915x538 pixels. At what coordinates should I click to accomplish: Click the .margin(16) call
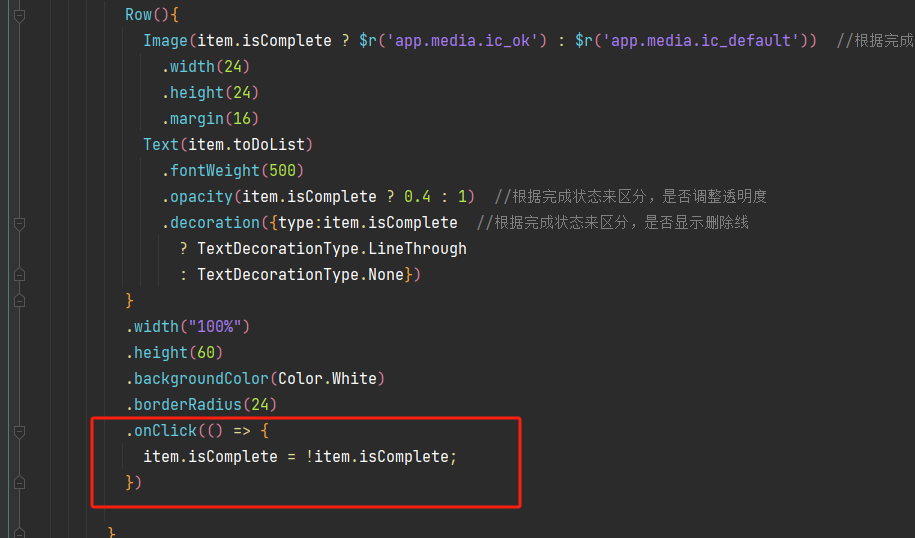(210, 119)
